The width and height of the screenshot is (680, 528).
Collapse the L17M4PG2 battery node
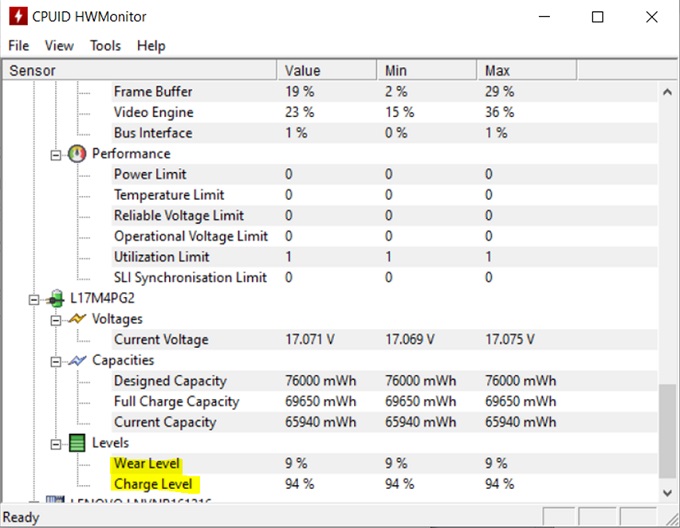(34, 300)
